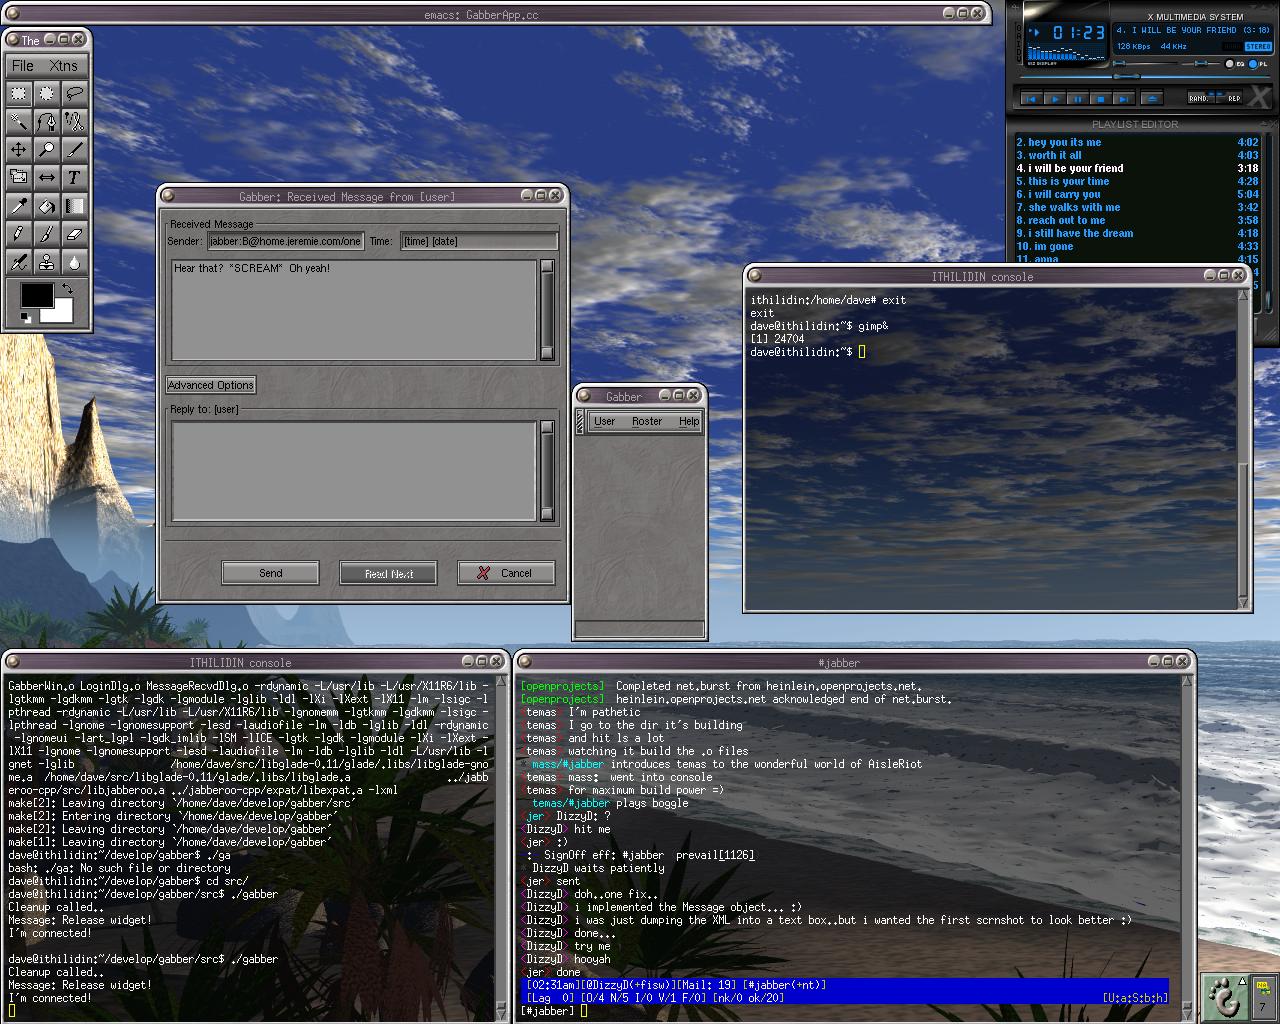This screenshot has height=1024, width=1280.
Task: Open the File menu in GIMP toolbox
Action: pyautogui.click(x=23, y=65)
